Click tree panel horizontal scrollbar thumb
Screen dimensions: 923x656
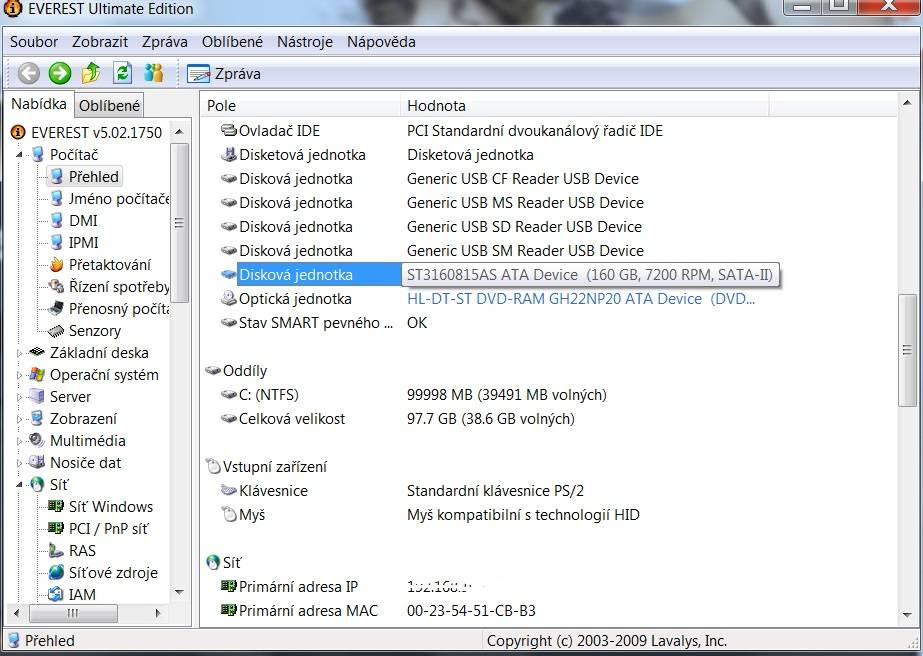pyautogui.click(x=73, y=613)
